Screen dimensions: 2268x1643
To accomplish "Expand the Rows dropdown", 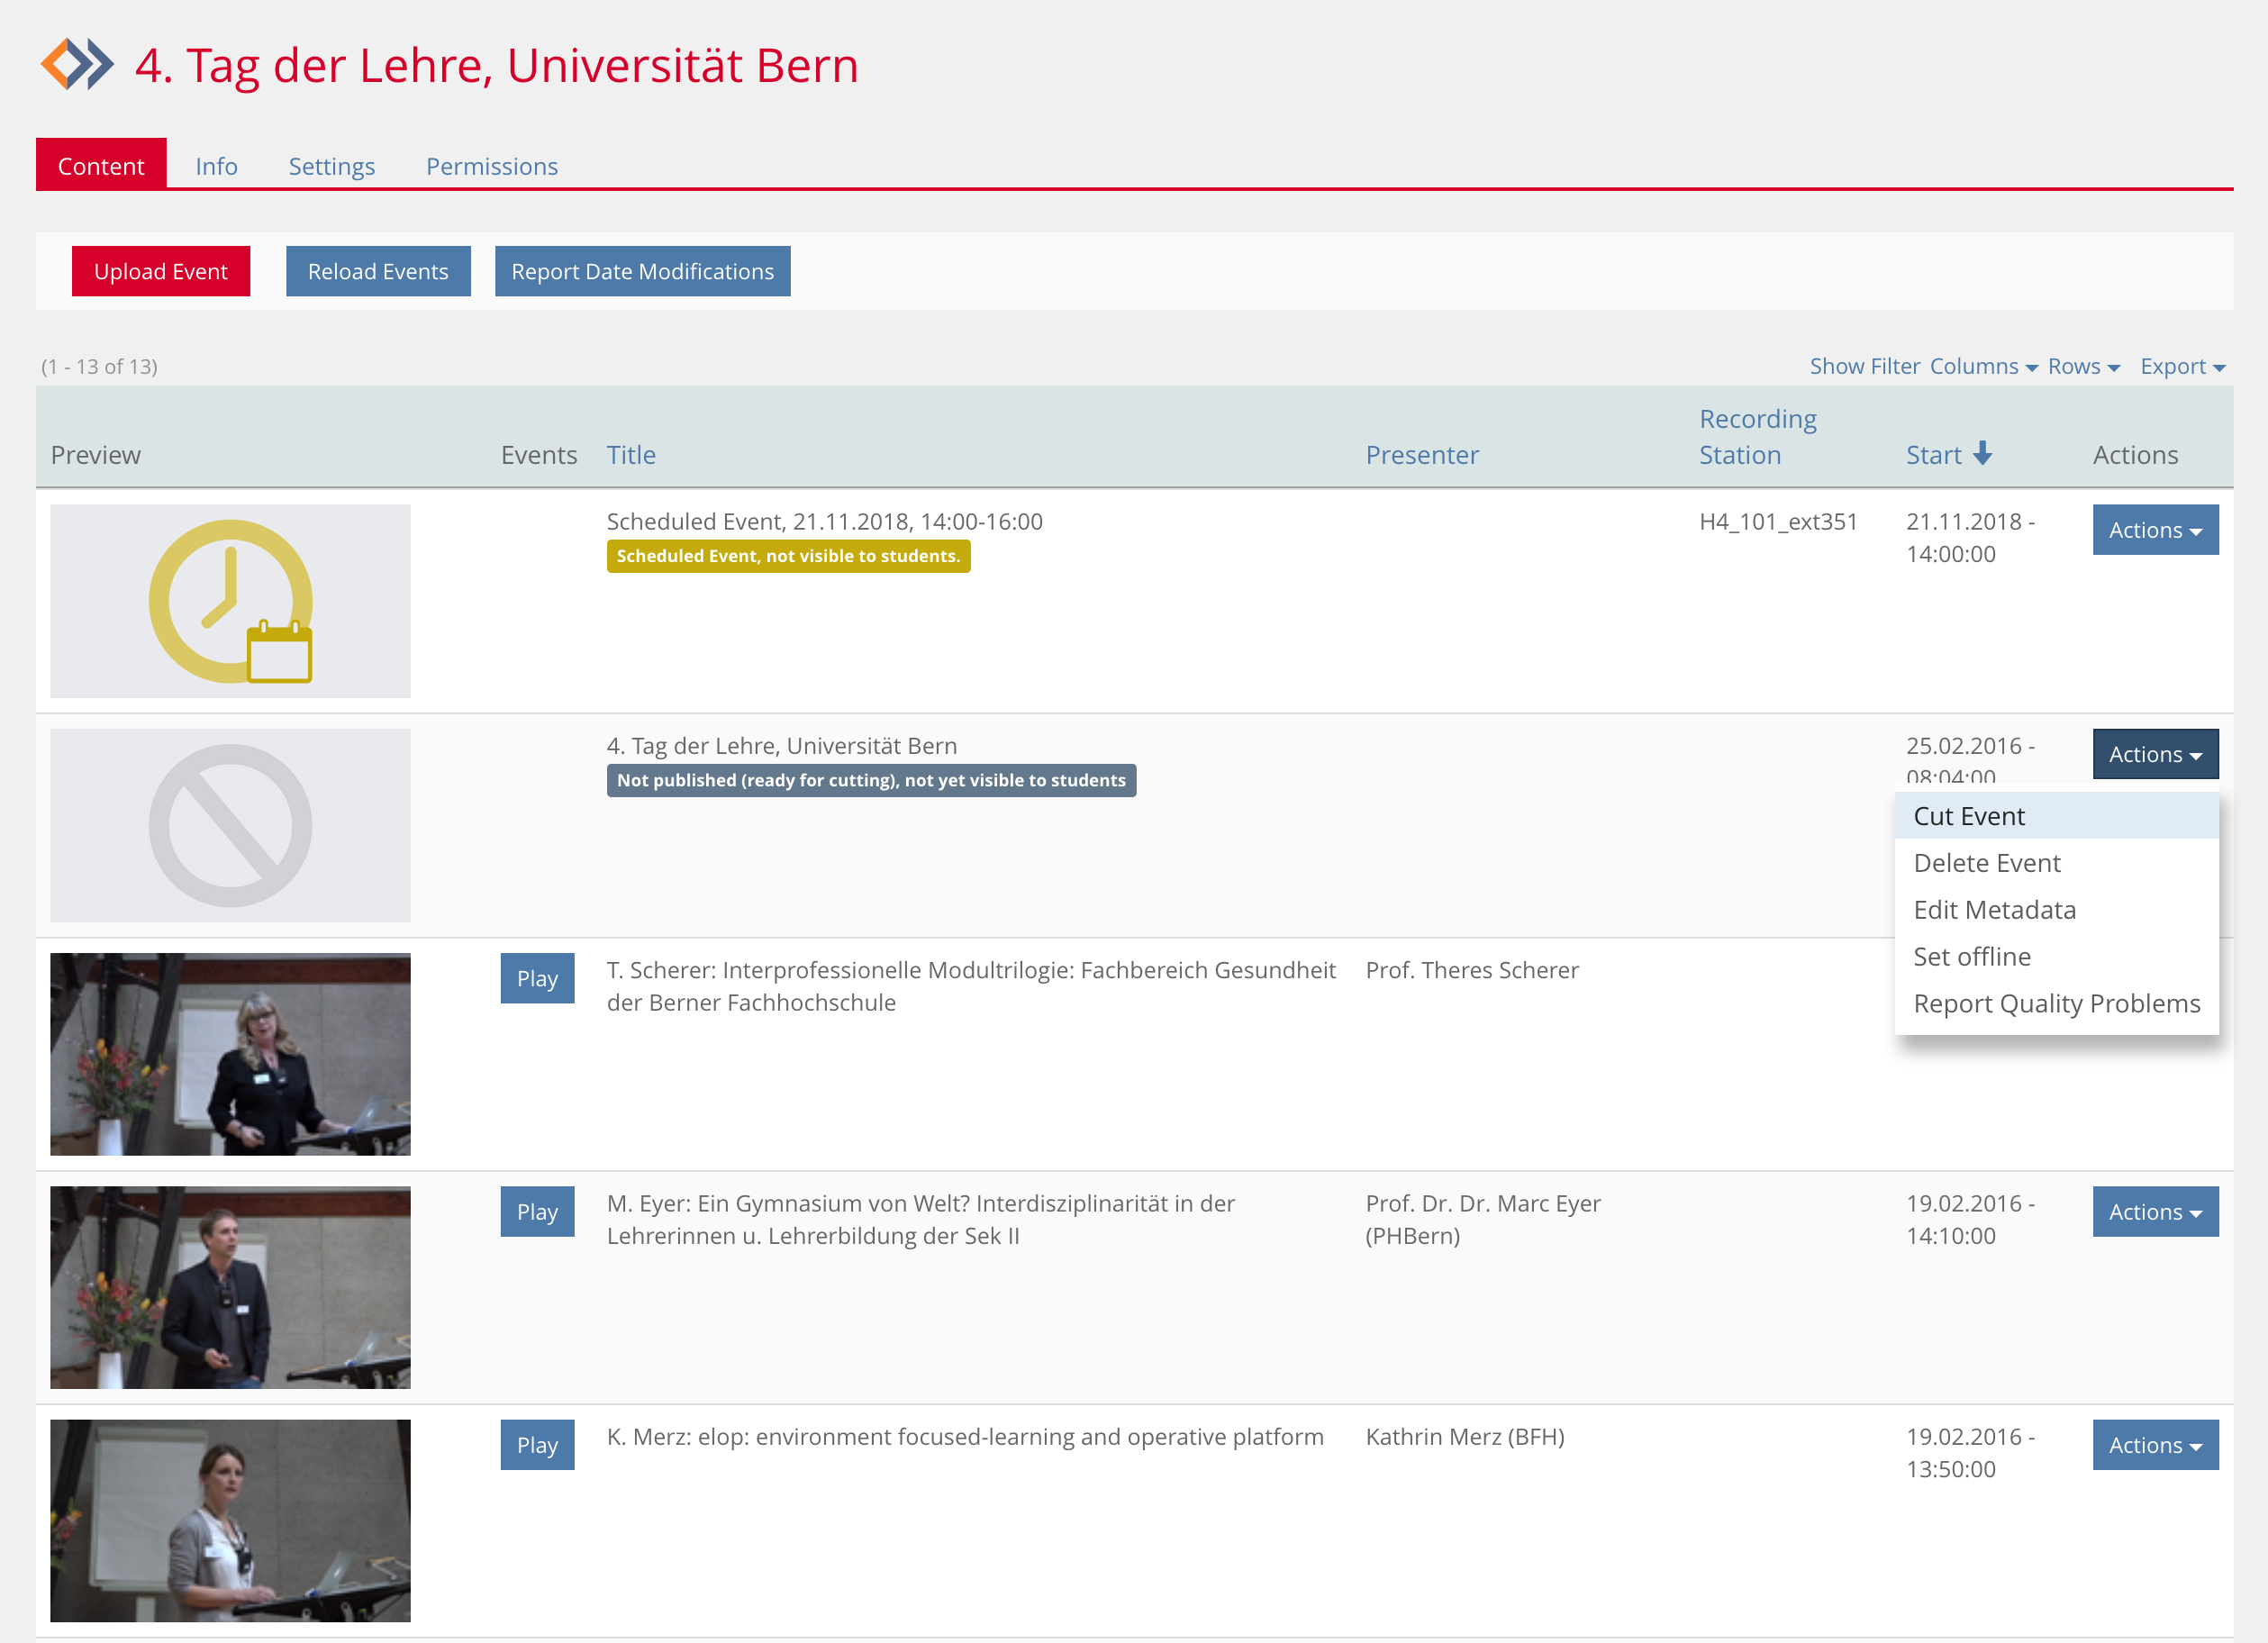I will point(2083,367).
